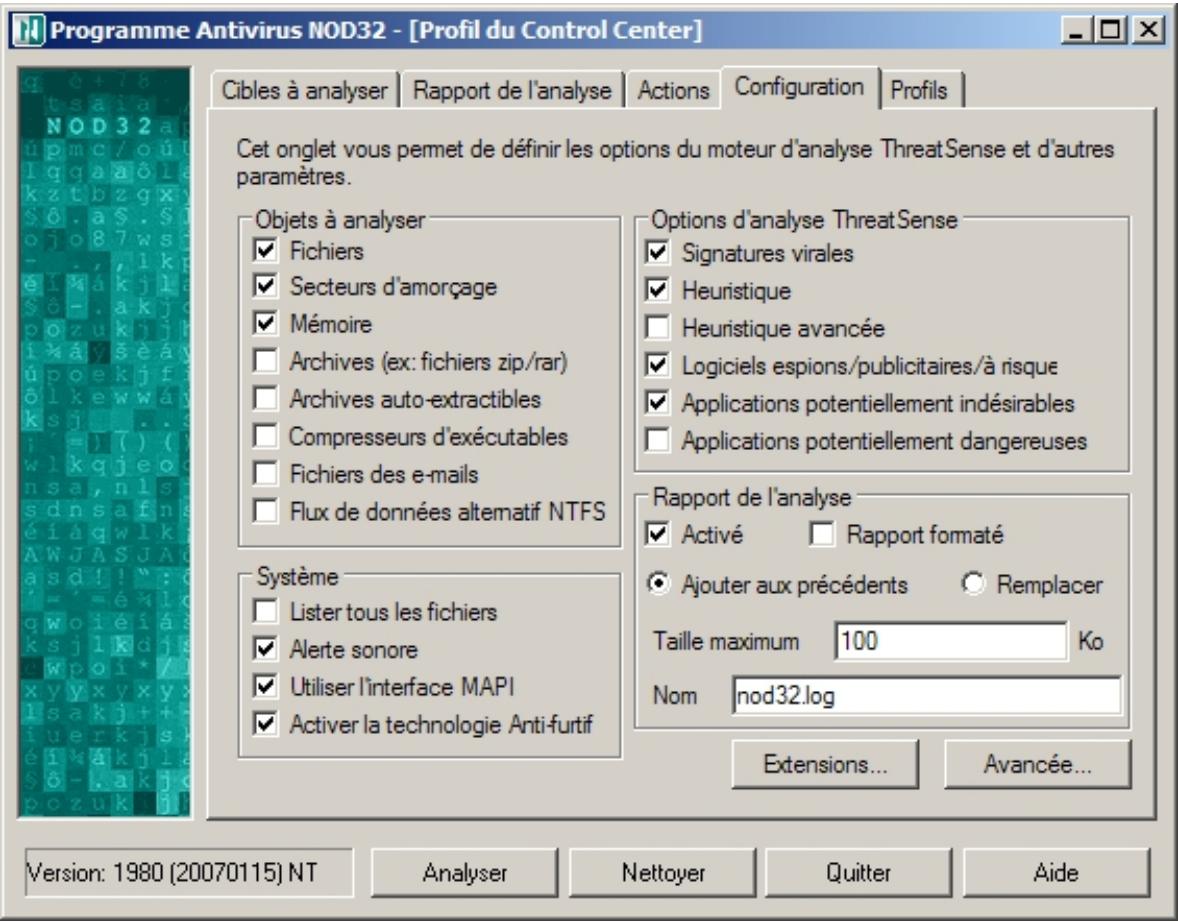1178x923 pixels.
Task: Switch to Cibles à analyser tab
Action: 304,90
